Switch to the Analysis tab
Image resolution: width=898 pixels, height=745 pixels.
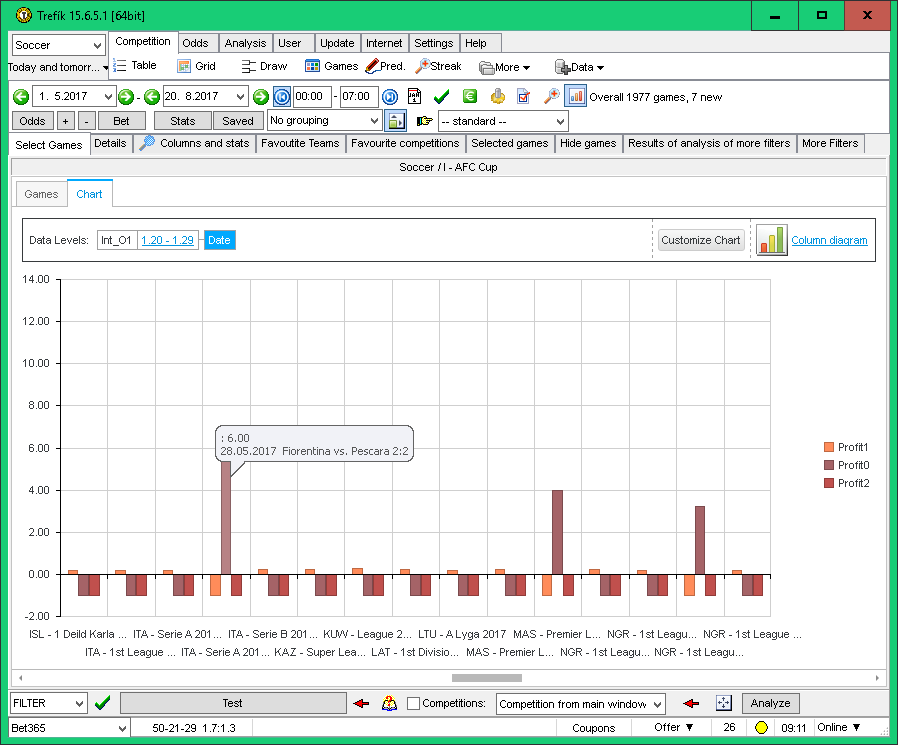pyautogui.click(x=245, y=43)
